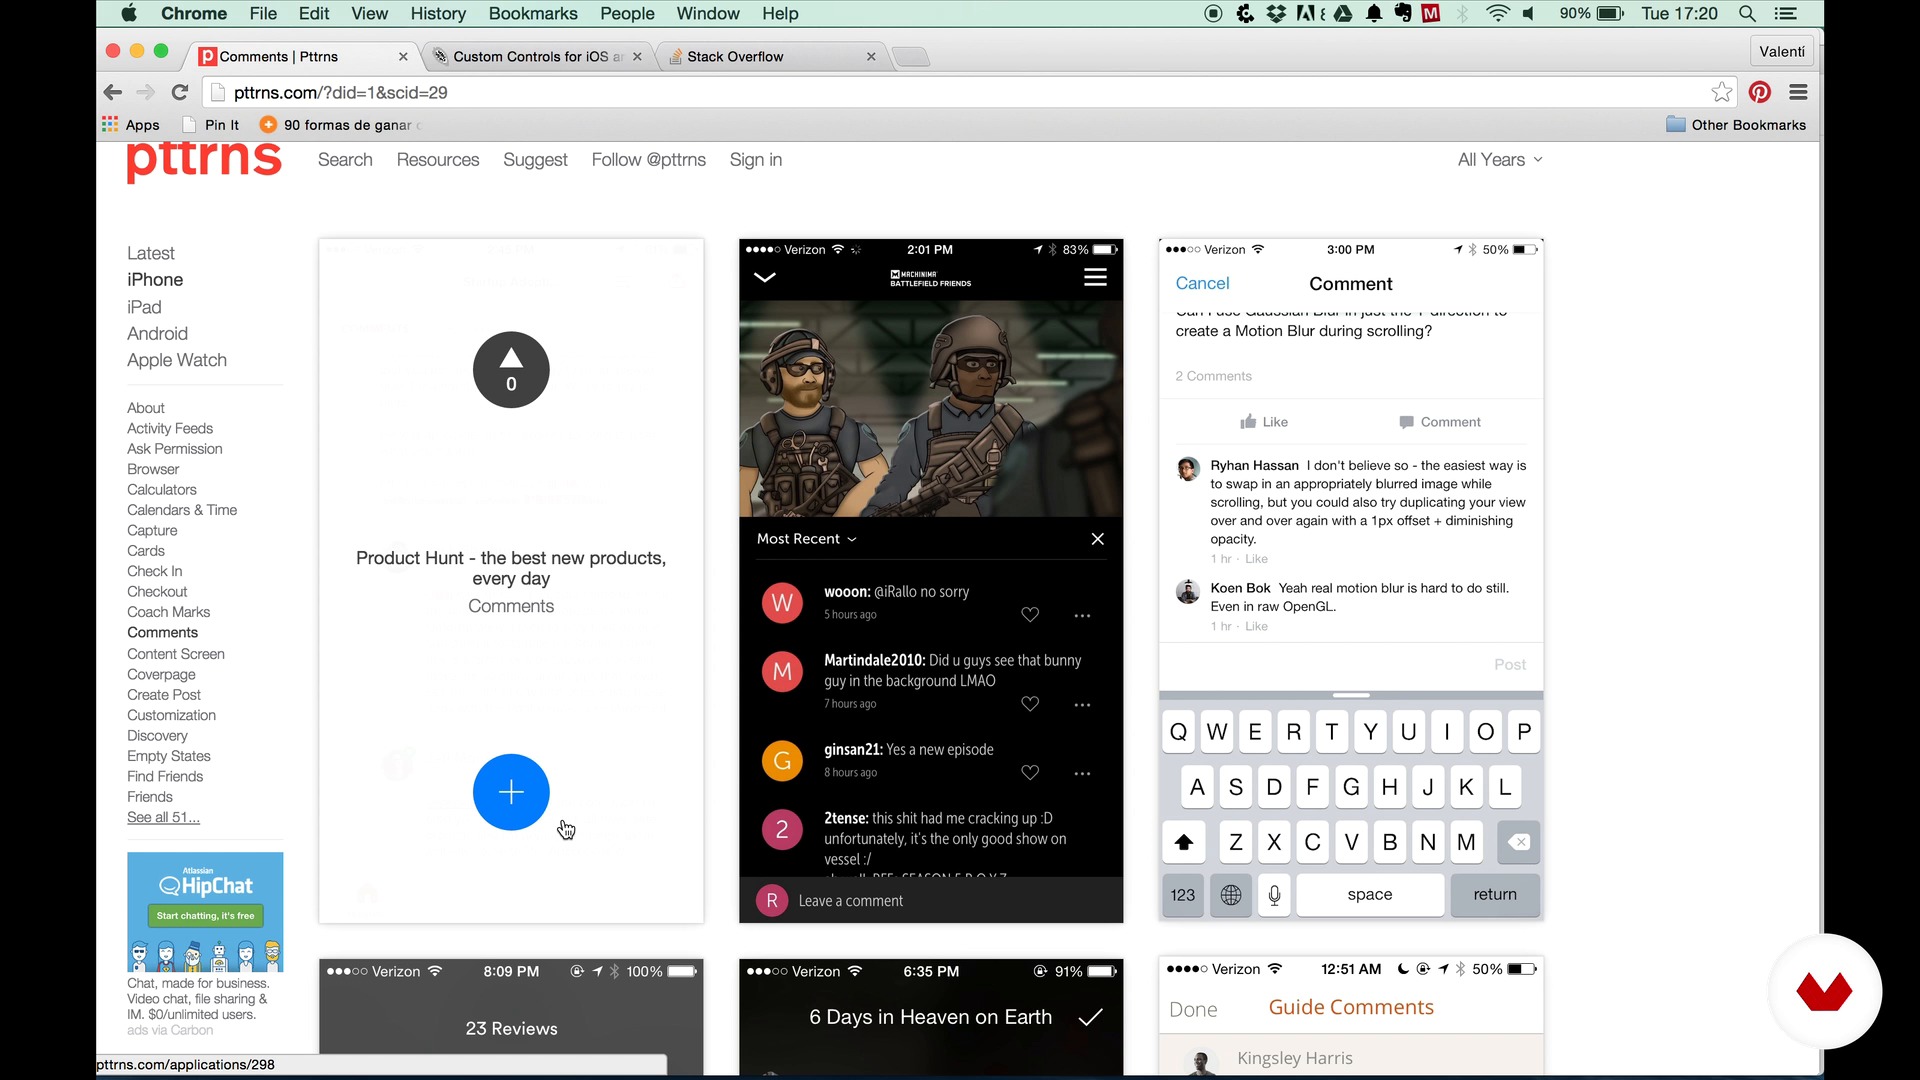Open the Wi-Fi status menu

pyautogui.click(x=1497, y=14)
